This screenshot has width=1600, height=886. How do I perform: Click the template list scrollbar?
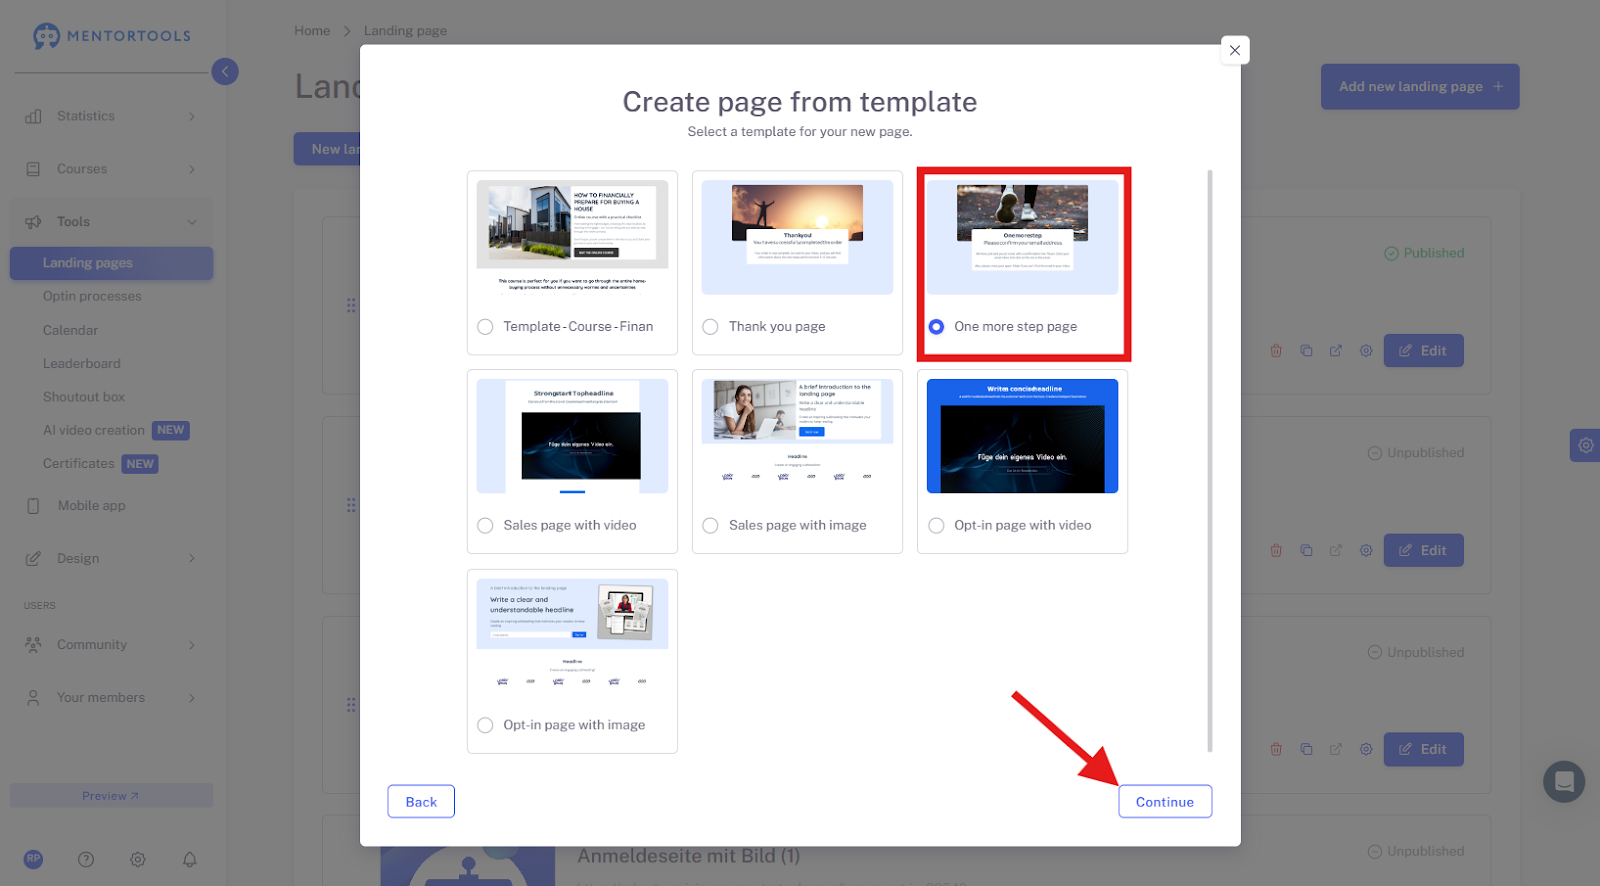click(1210, 460)
